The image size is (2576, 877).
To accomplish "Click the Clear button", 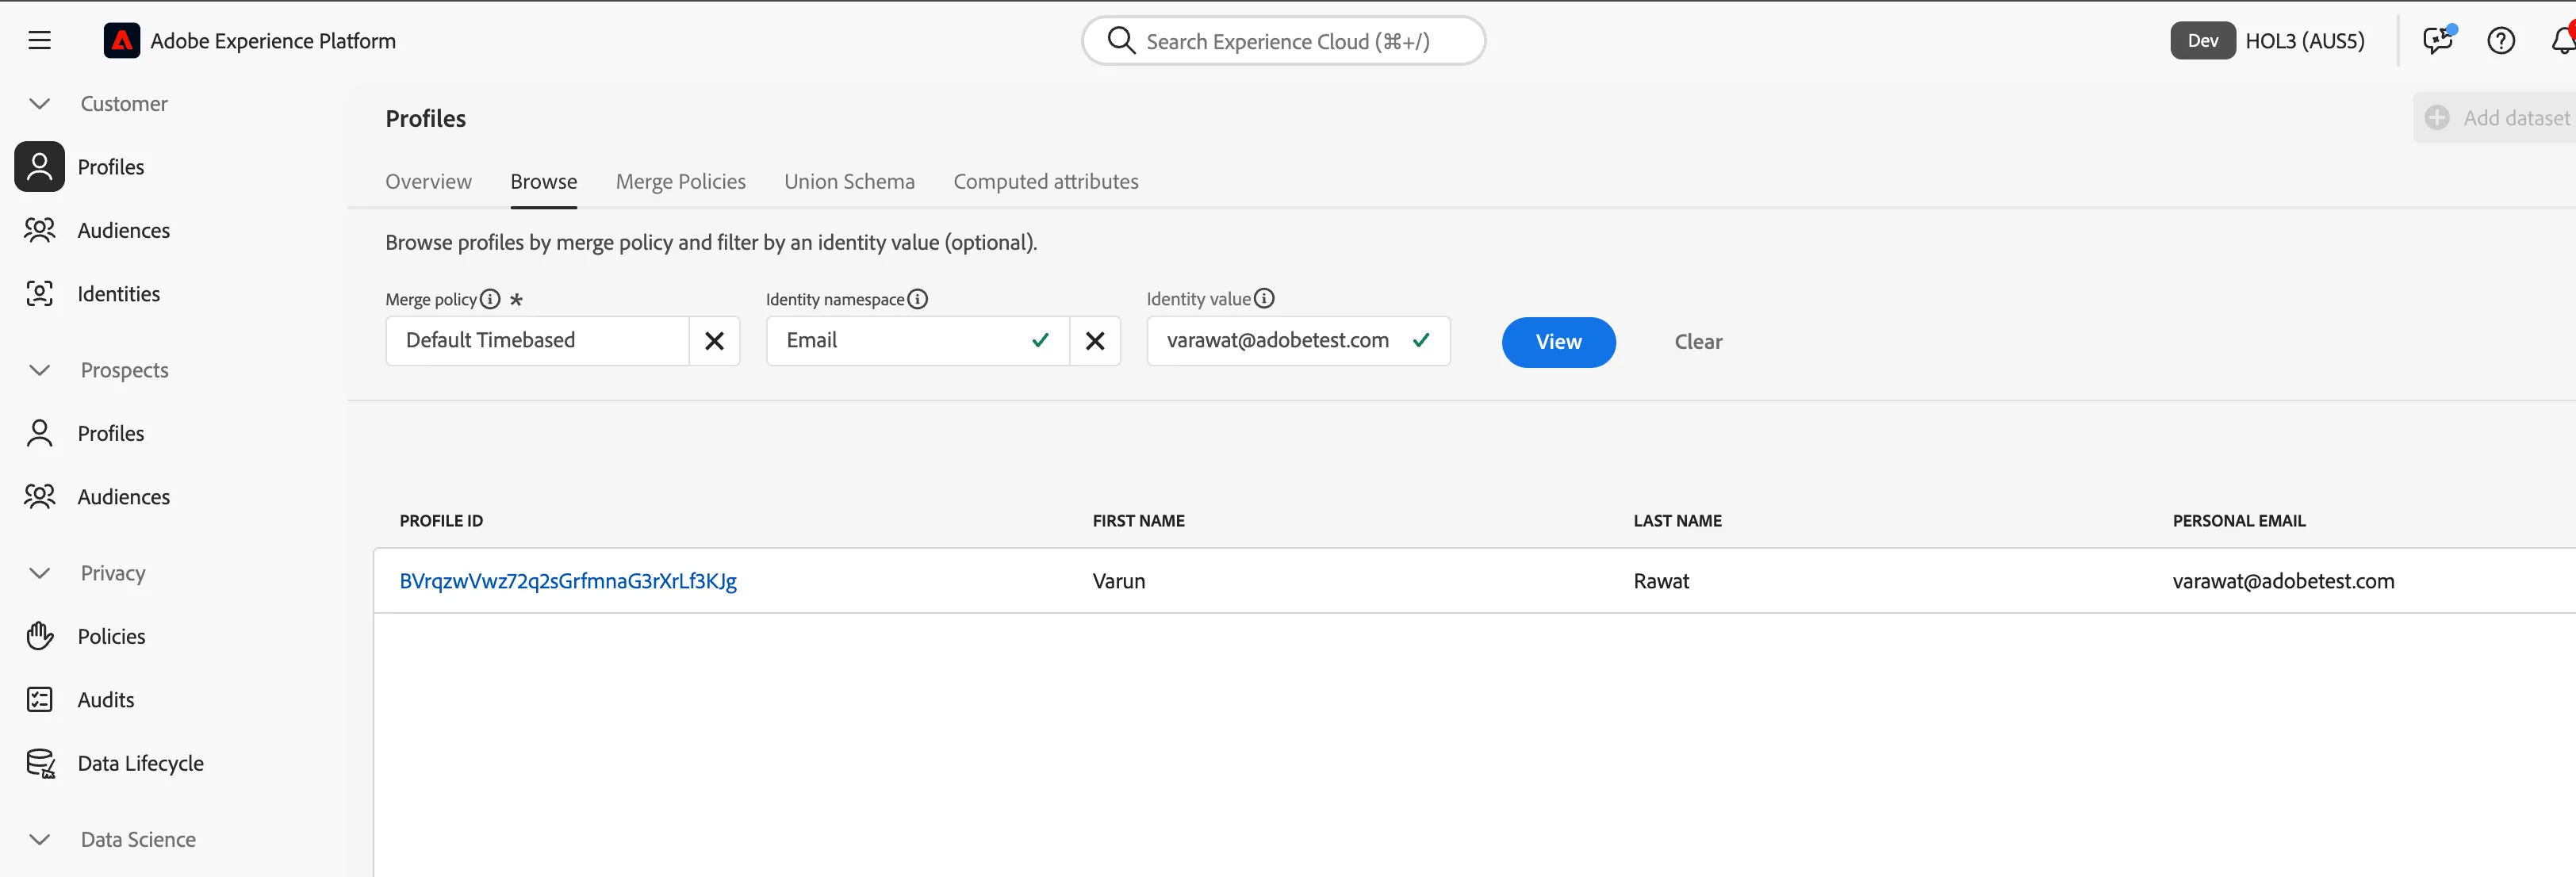I will coord(1698,342).
